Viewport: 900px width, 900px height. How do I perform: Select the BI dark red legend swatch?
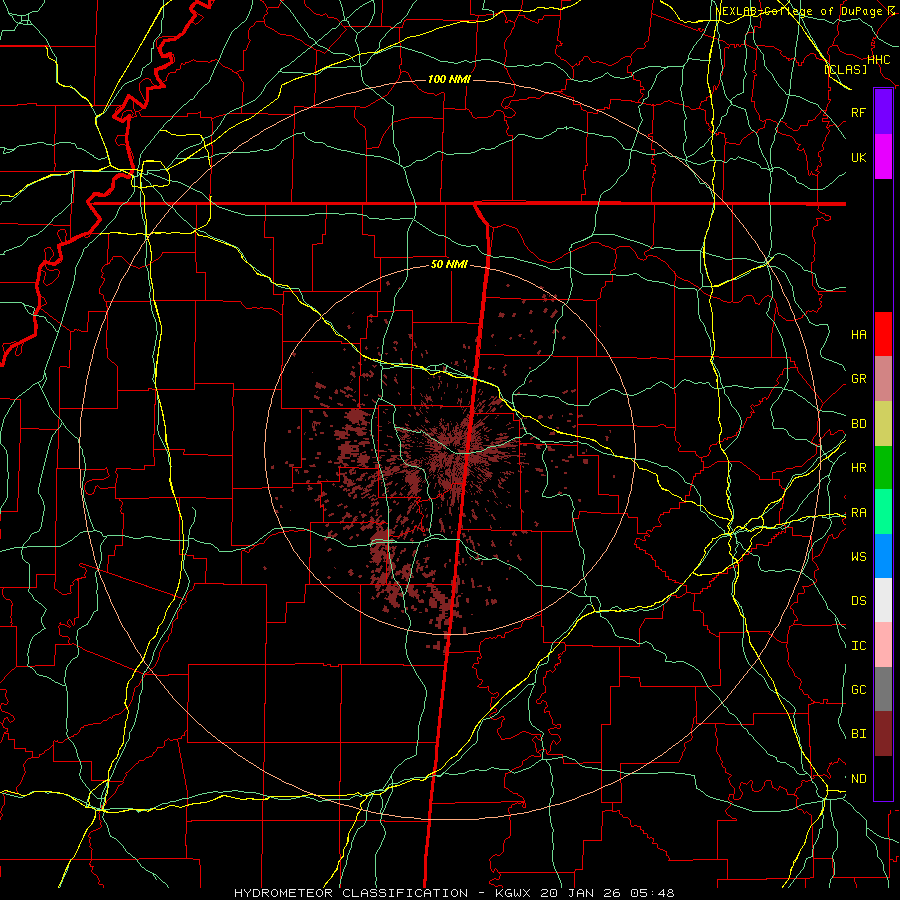[883, 734]
